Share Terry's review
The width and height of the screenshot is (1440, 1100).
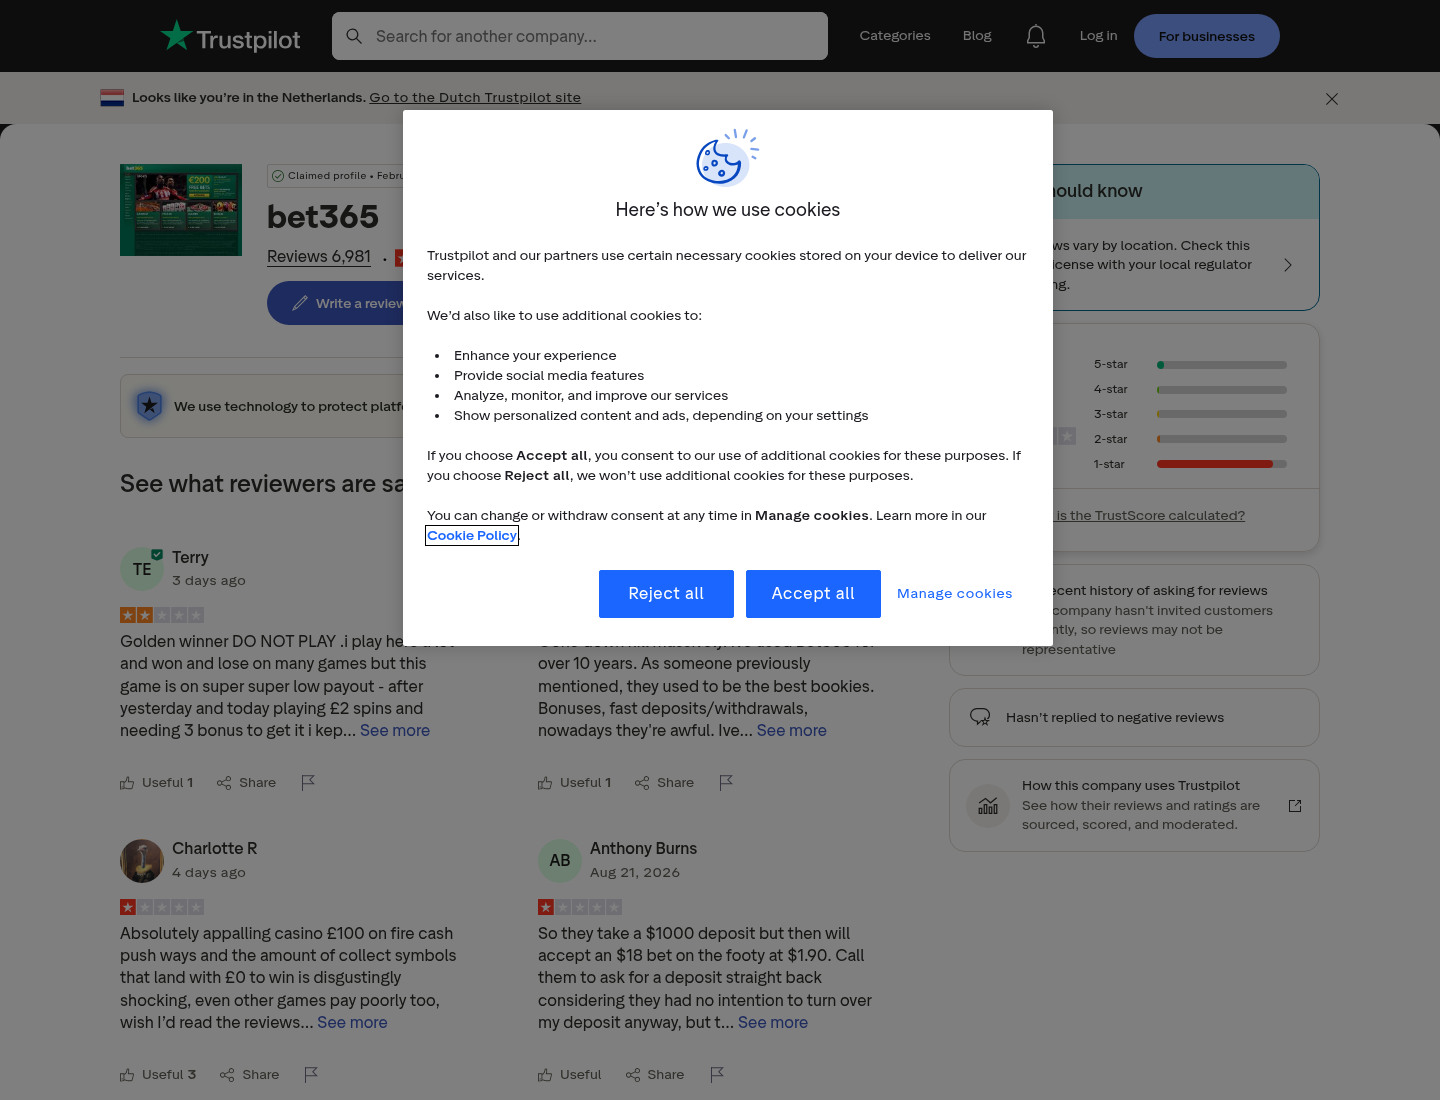[247, 783]
